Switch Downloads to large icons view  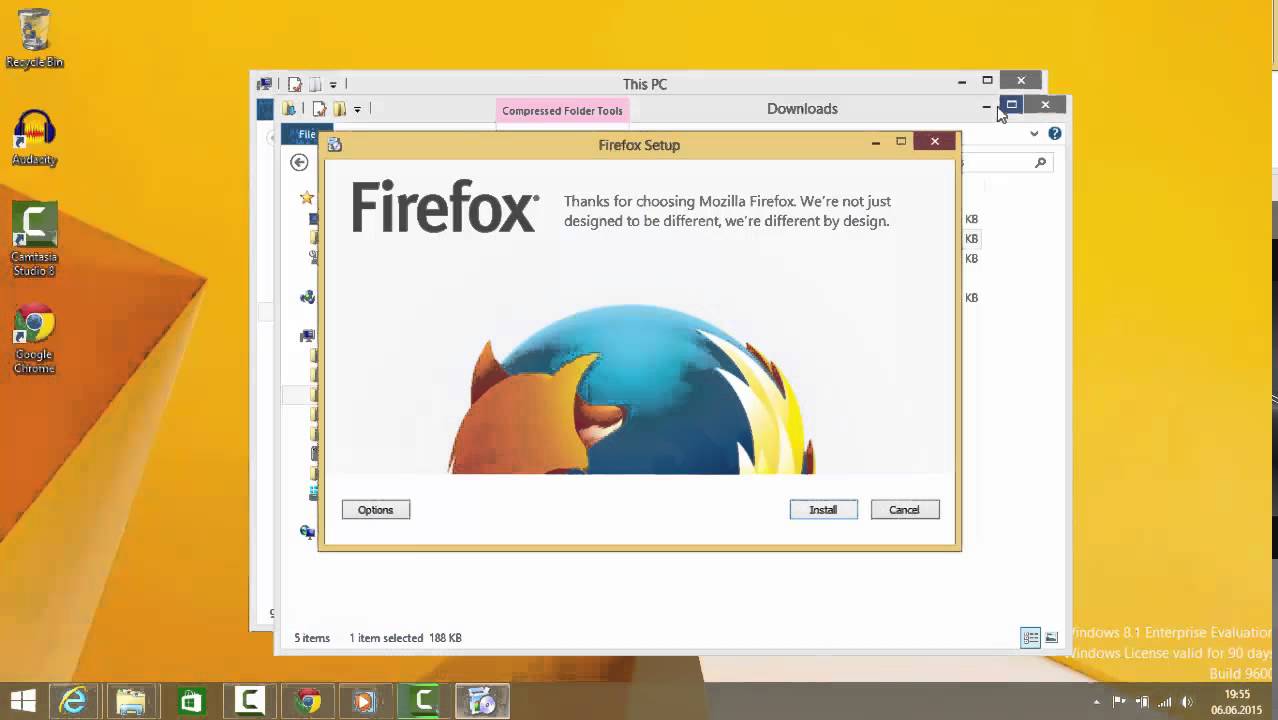pos(1051,638)
